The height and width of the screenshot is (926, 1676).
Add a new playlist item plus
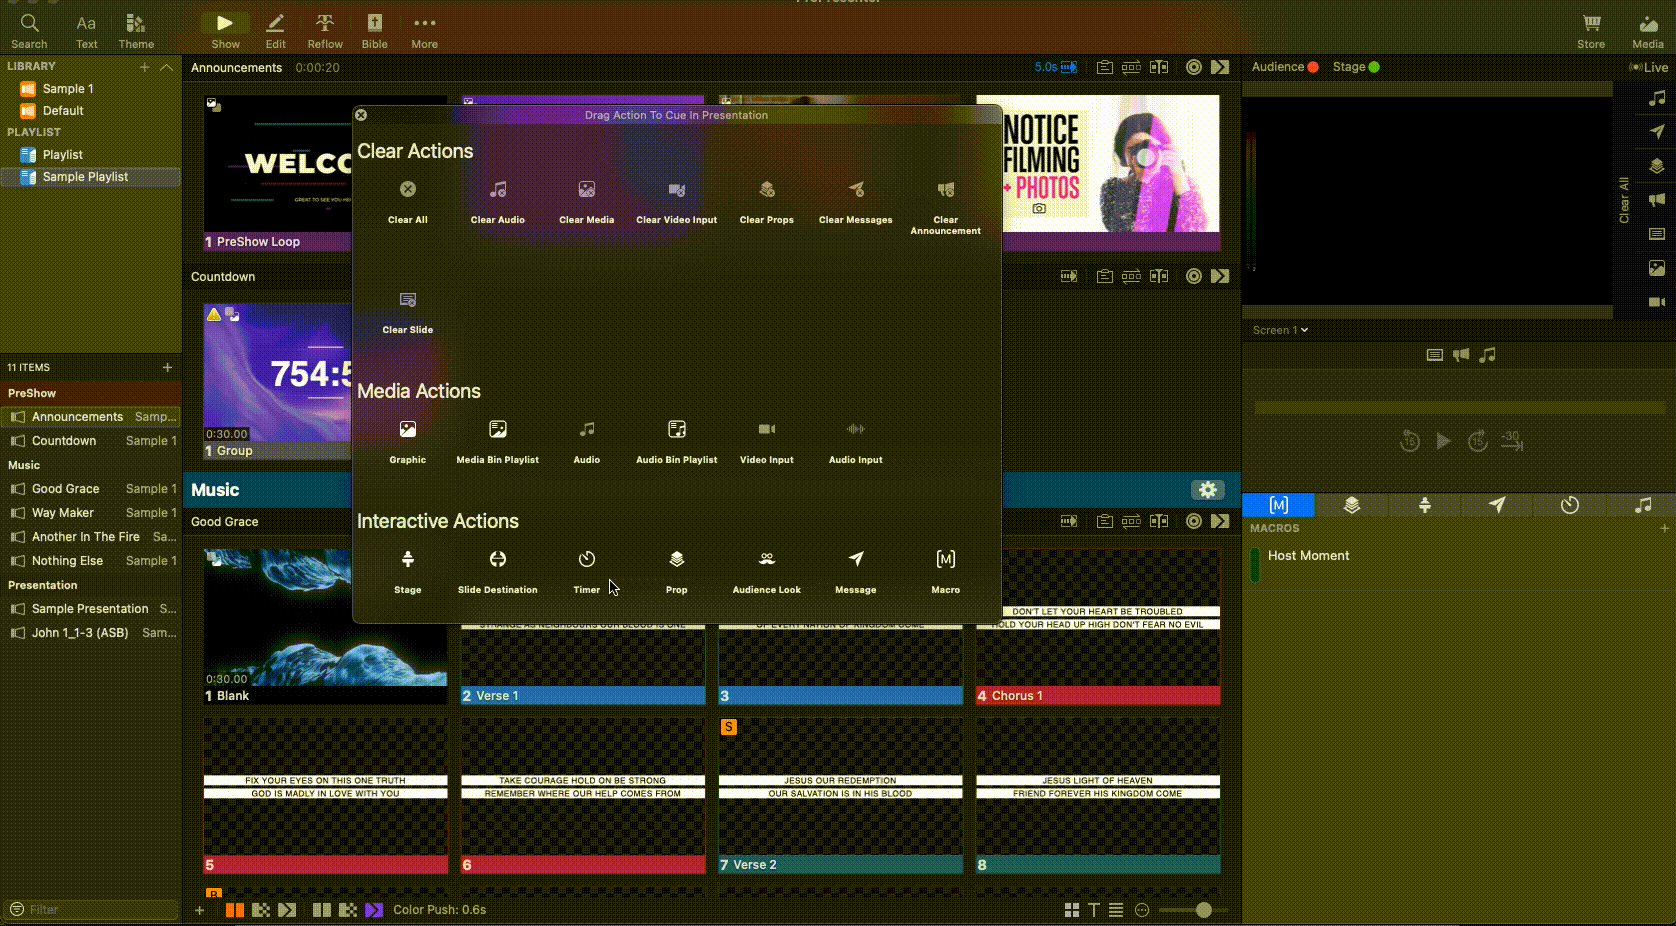click(167, 367)
